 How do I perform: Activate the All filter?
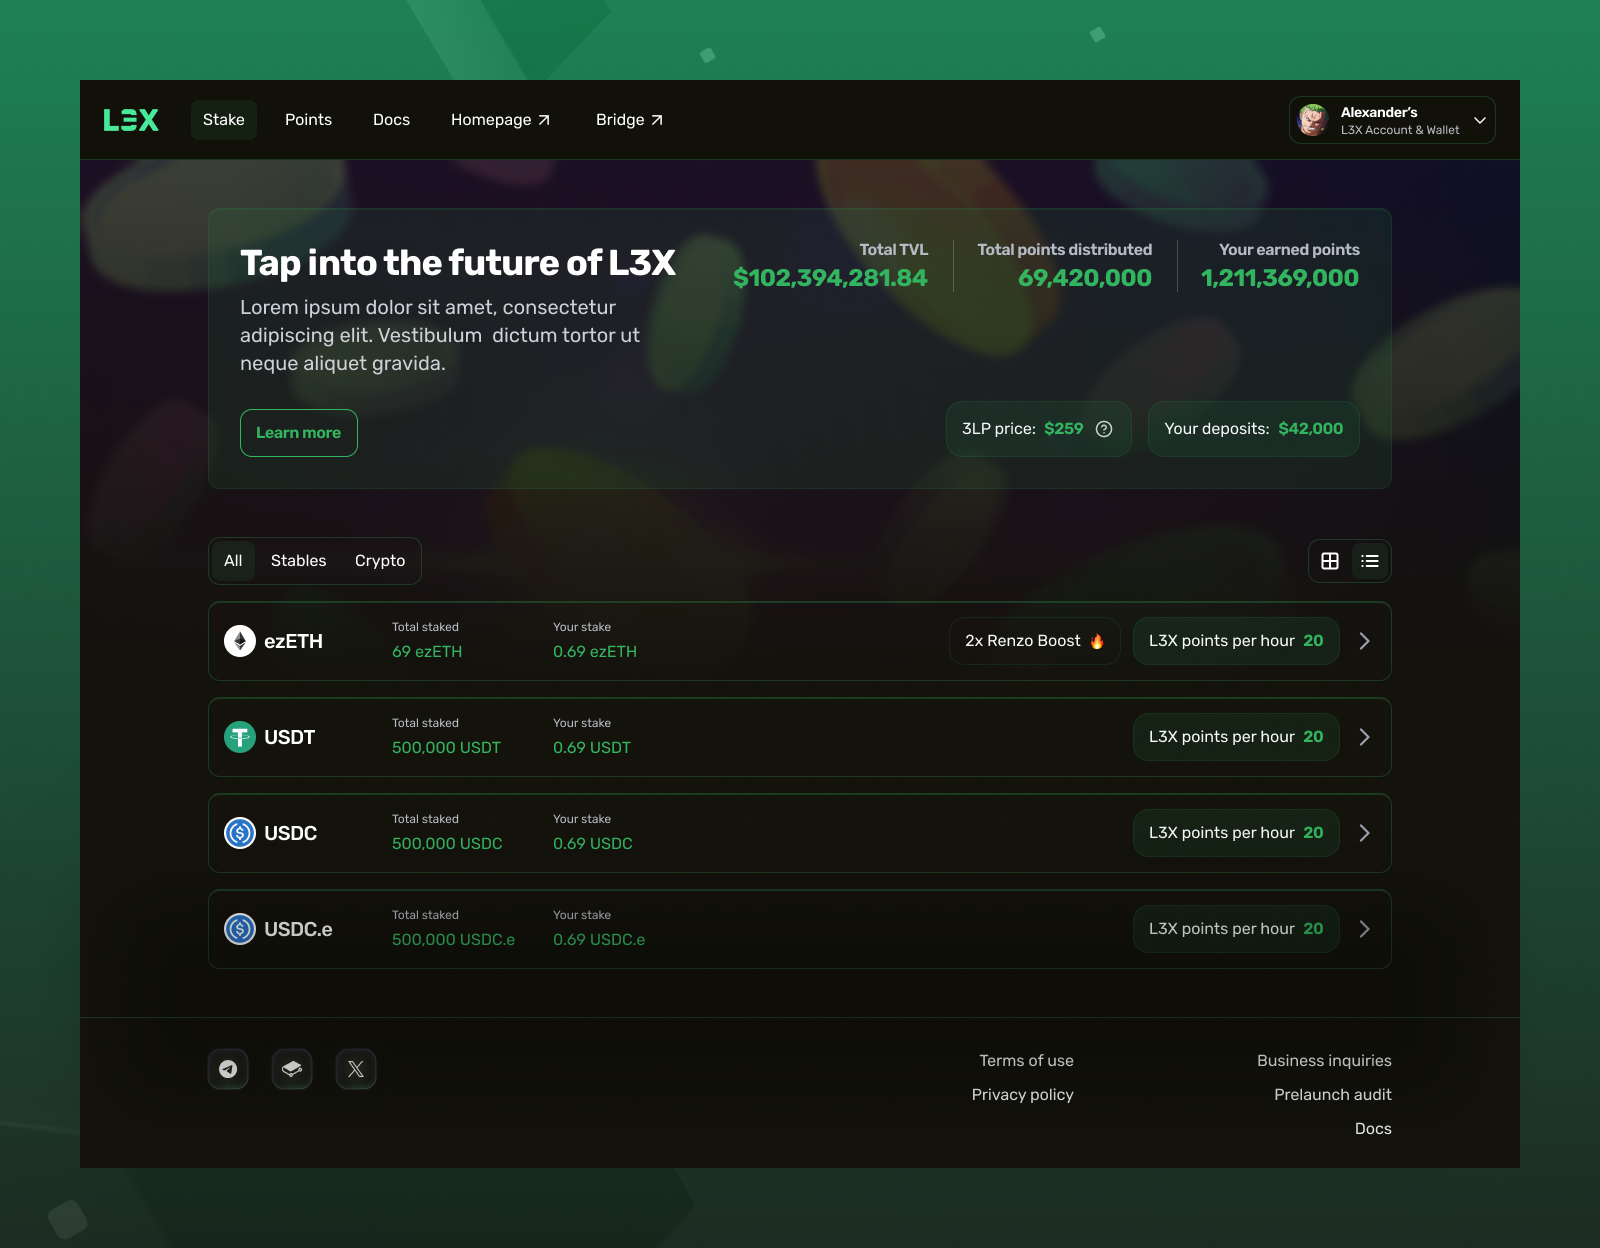pyautogui.click(x=233, y=561)
